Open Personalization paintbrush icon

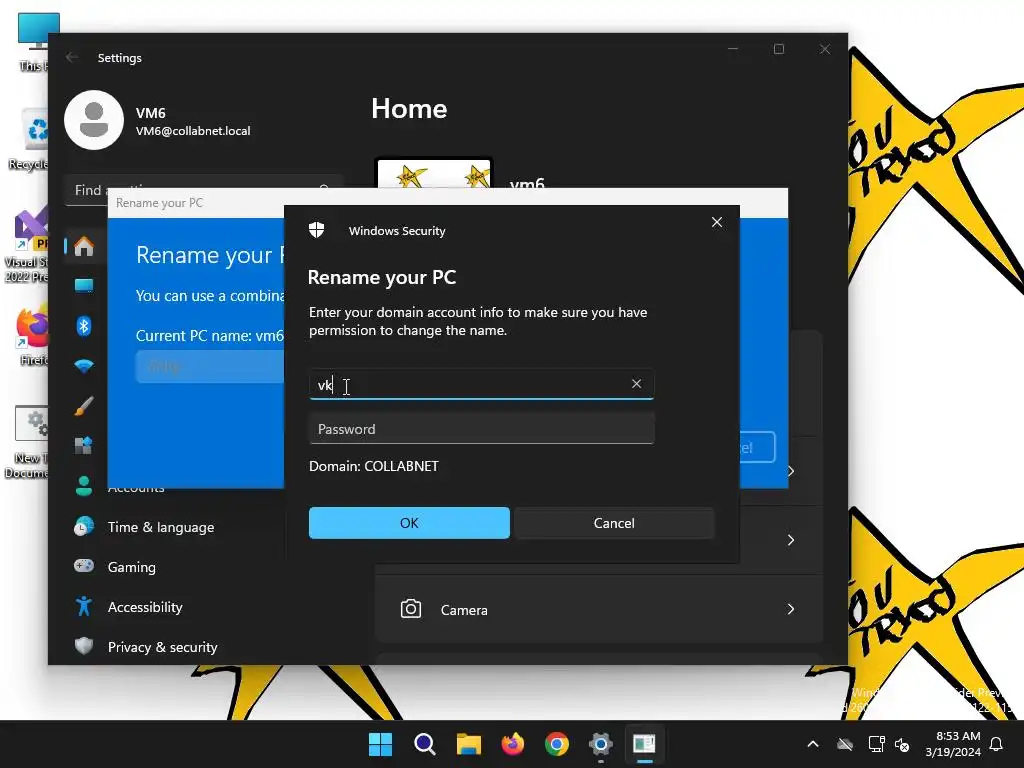pyautogui.click(x=84, y=406)
